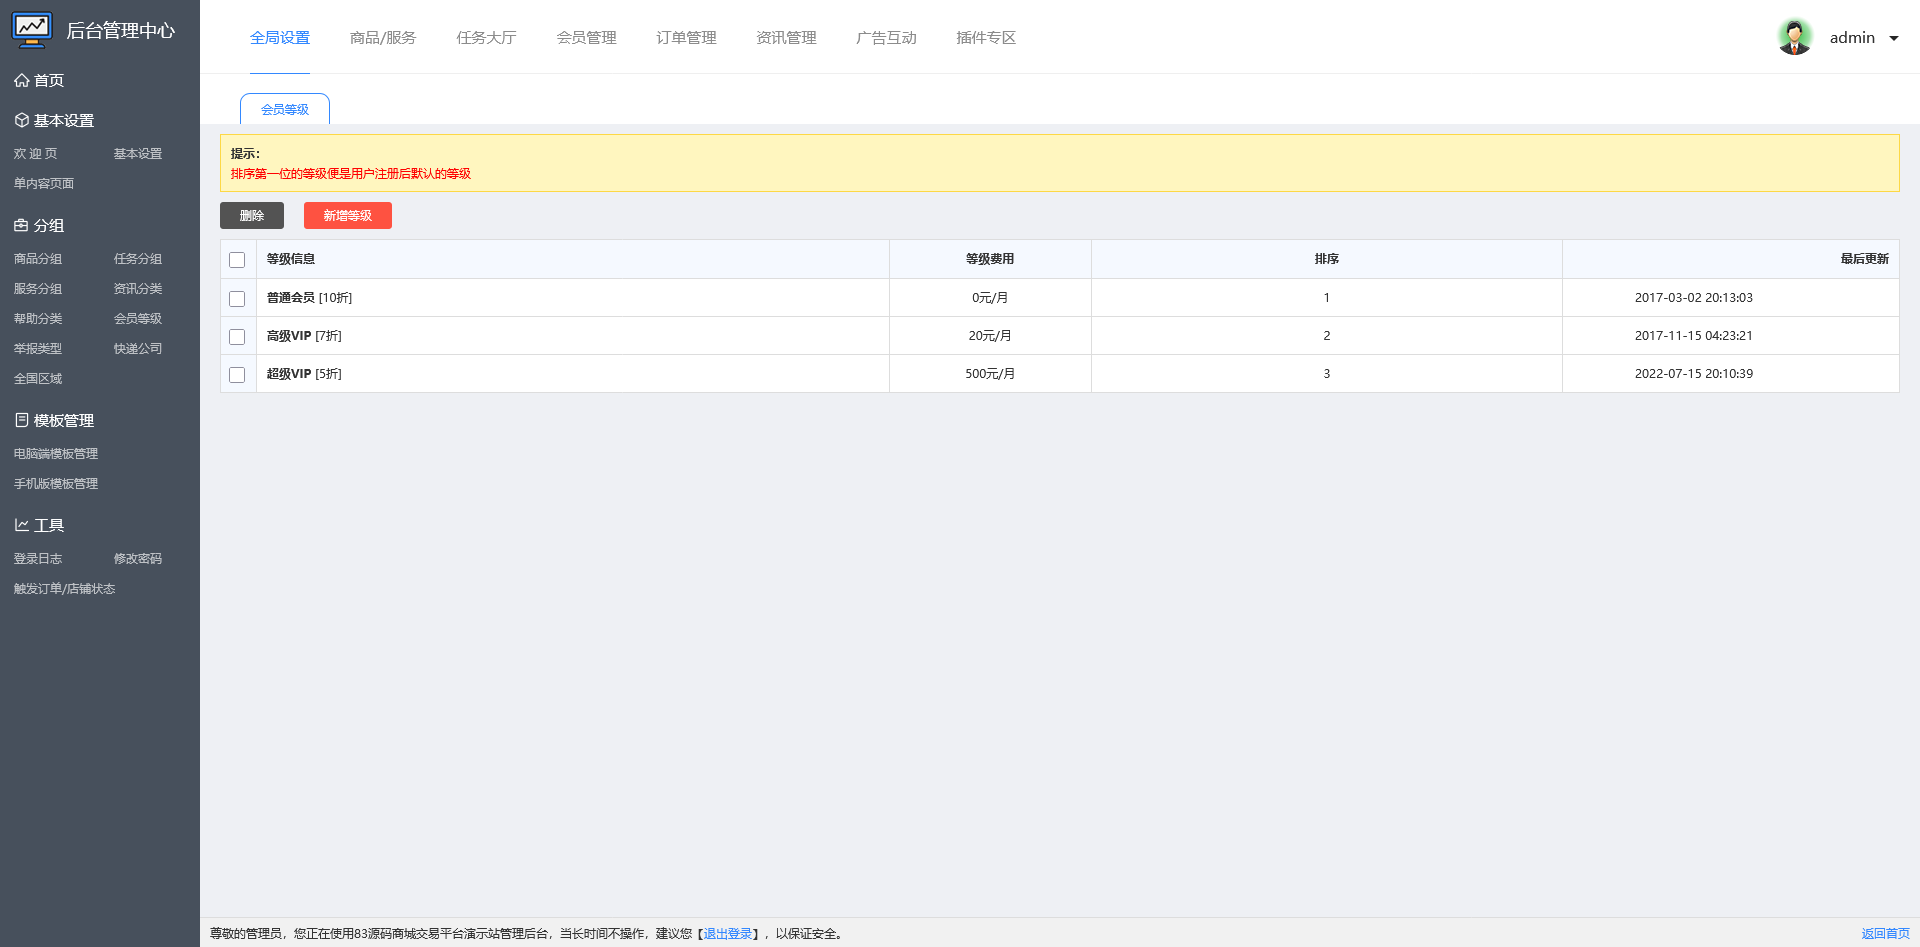Check the 超级VIP row checkbox
This screenshot has height=947, width=1920.
pyautogui.click(x=237, y=375)
